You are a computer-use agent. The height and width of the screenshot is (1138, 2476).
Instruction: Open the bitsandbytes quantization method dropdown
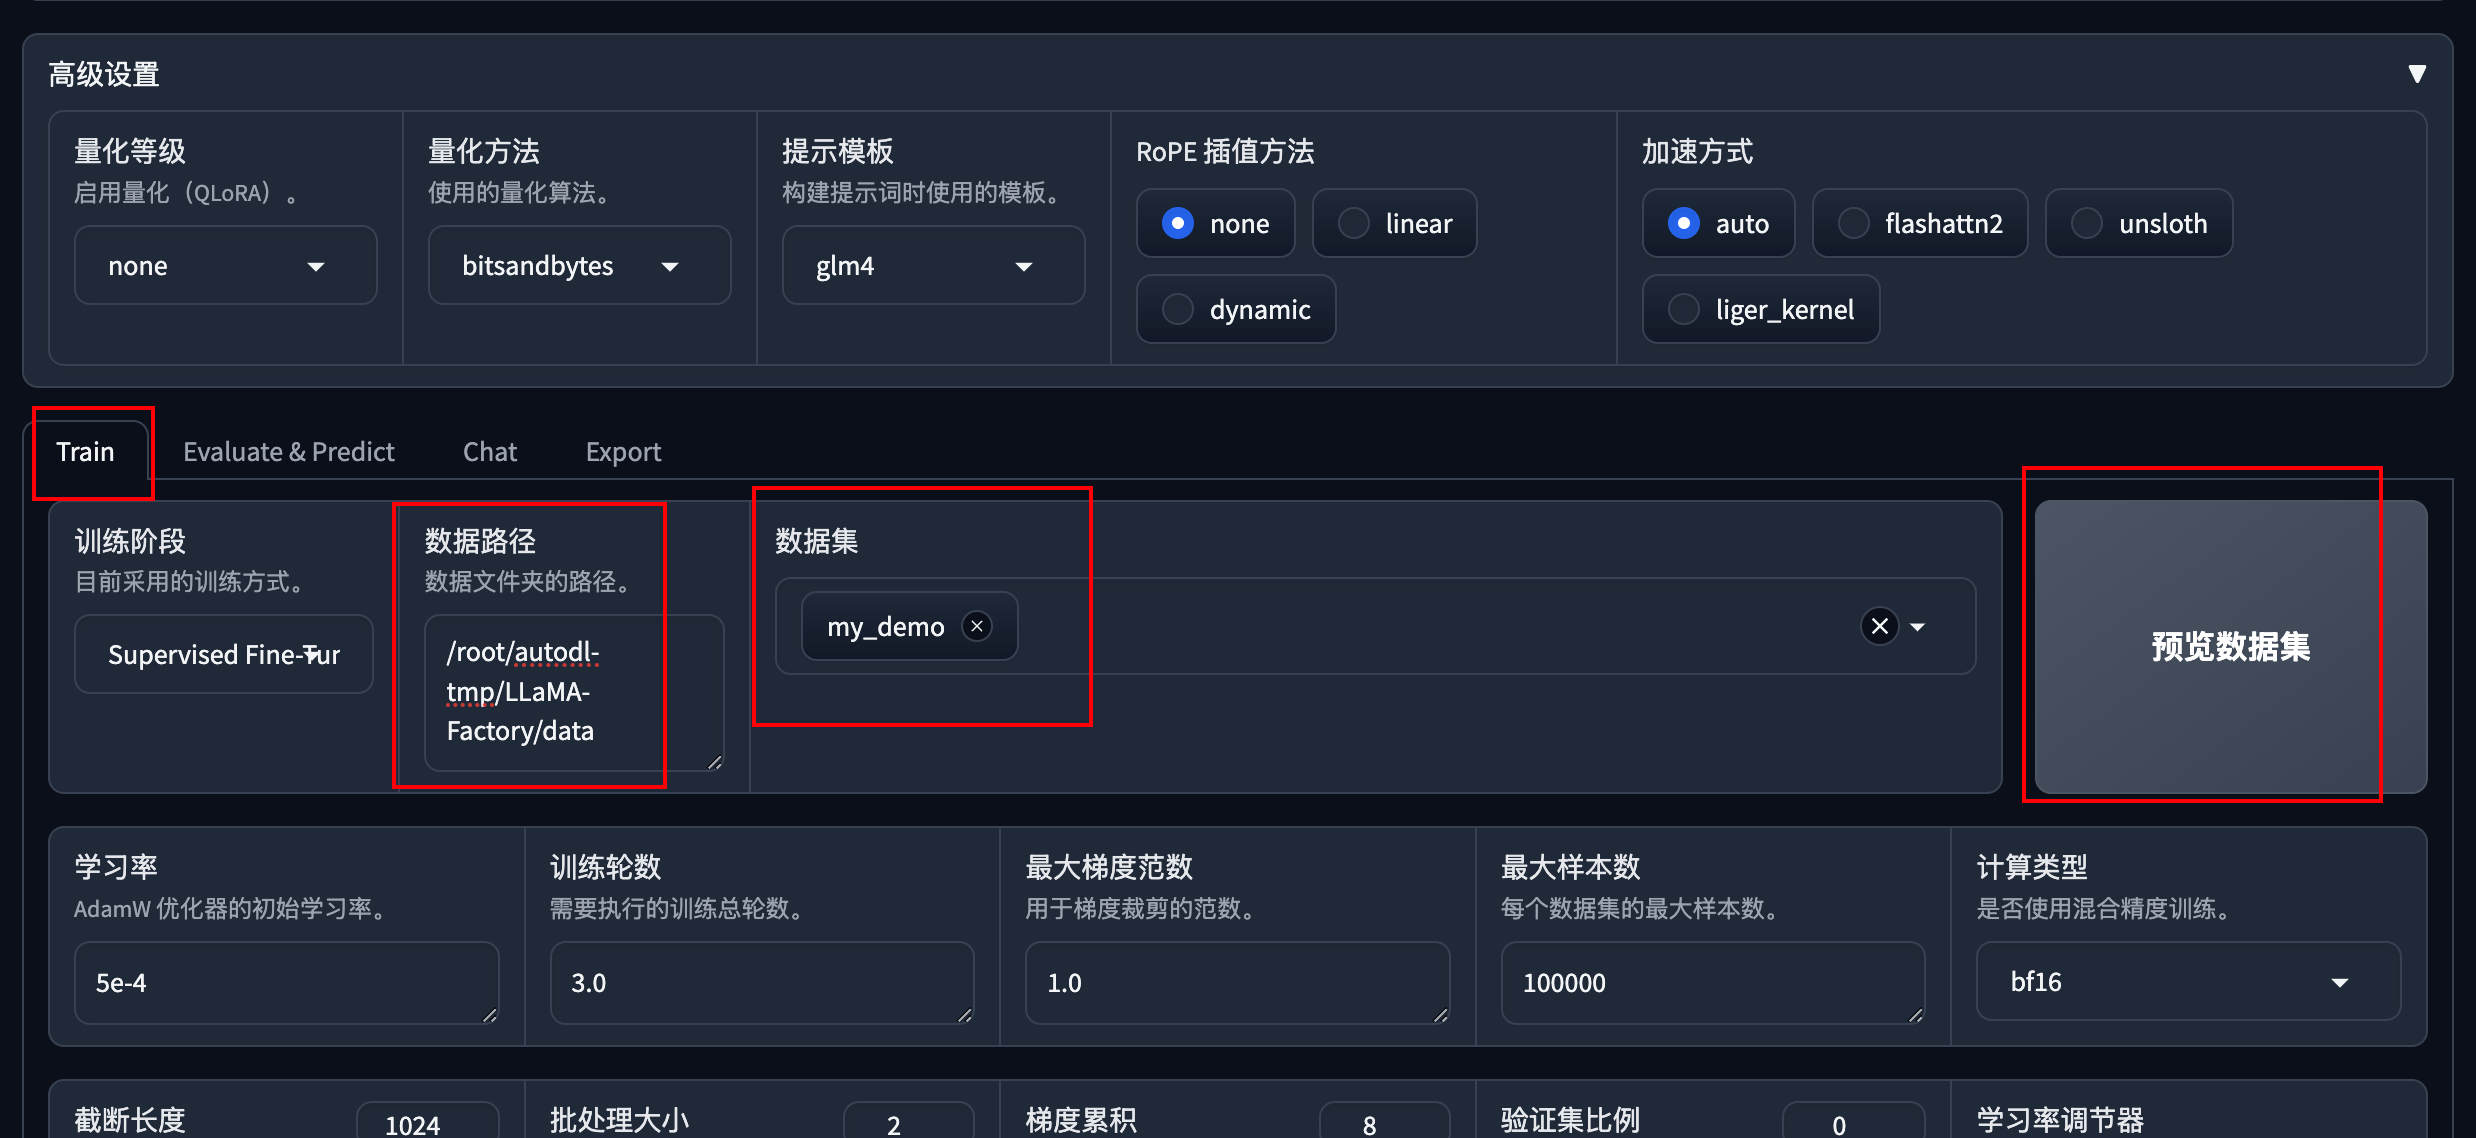(579, 266)
